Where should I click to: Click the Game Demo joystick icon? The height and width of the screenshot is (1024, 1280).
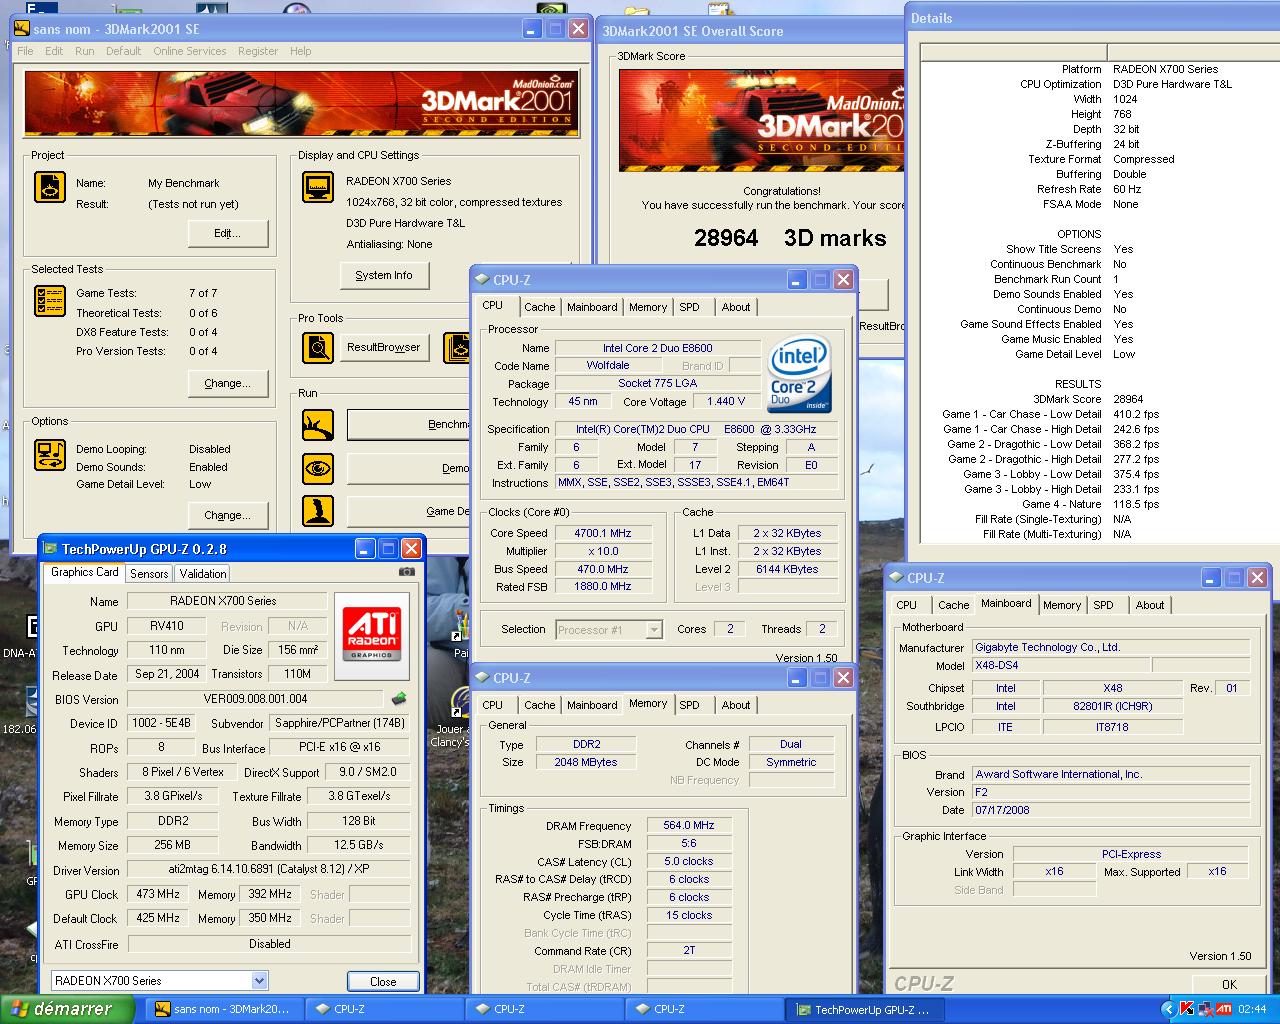click(x=318, y=510)
